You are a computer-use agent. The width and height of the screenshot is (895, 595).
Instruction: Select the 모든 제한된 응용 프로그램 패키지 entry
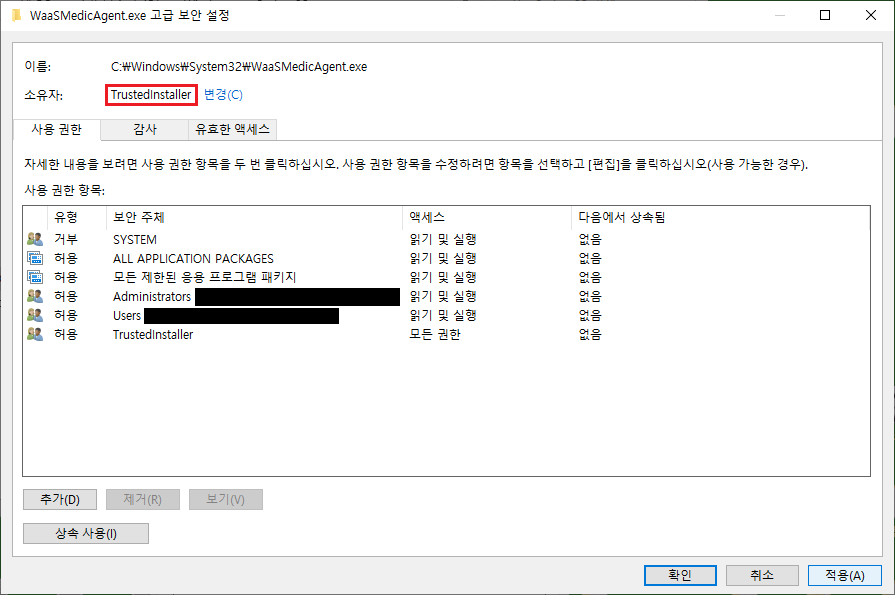204,278
